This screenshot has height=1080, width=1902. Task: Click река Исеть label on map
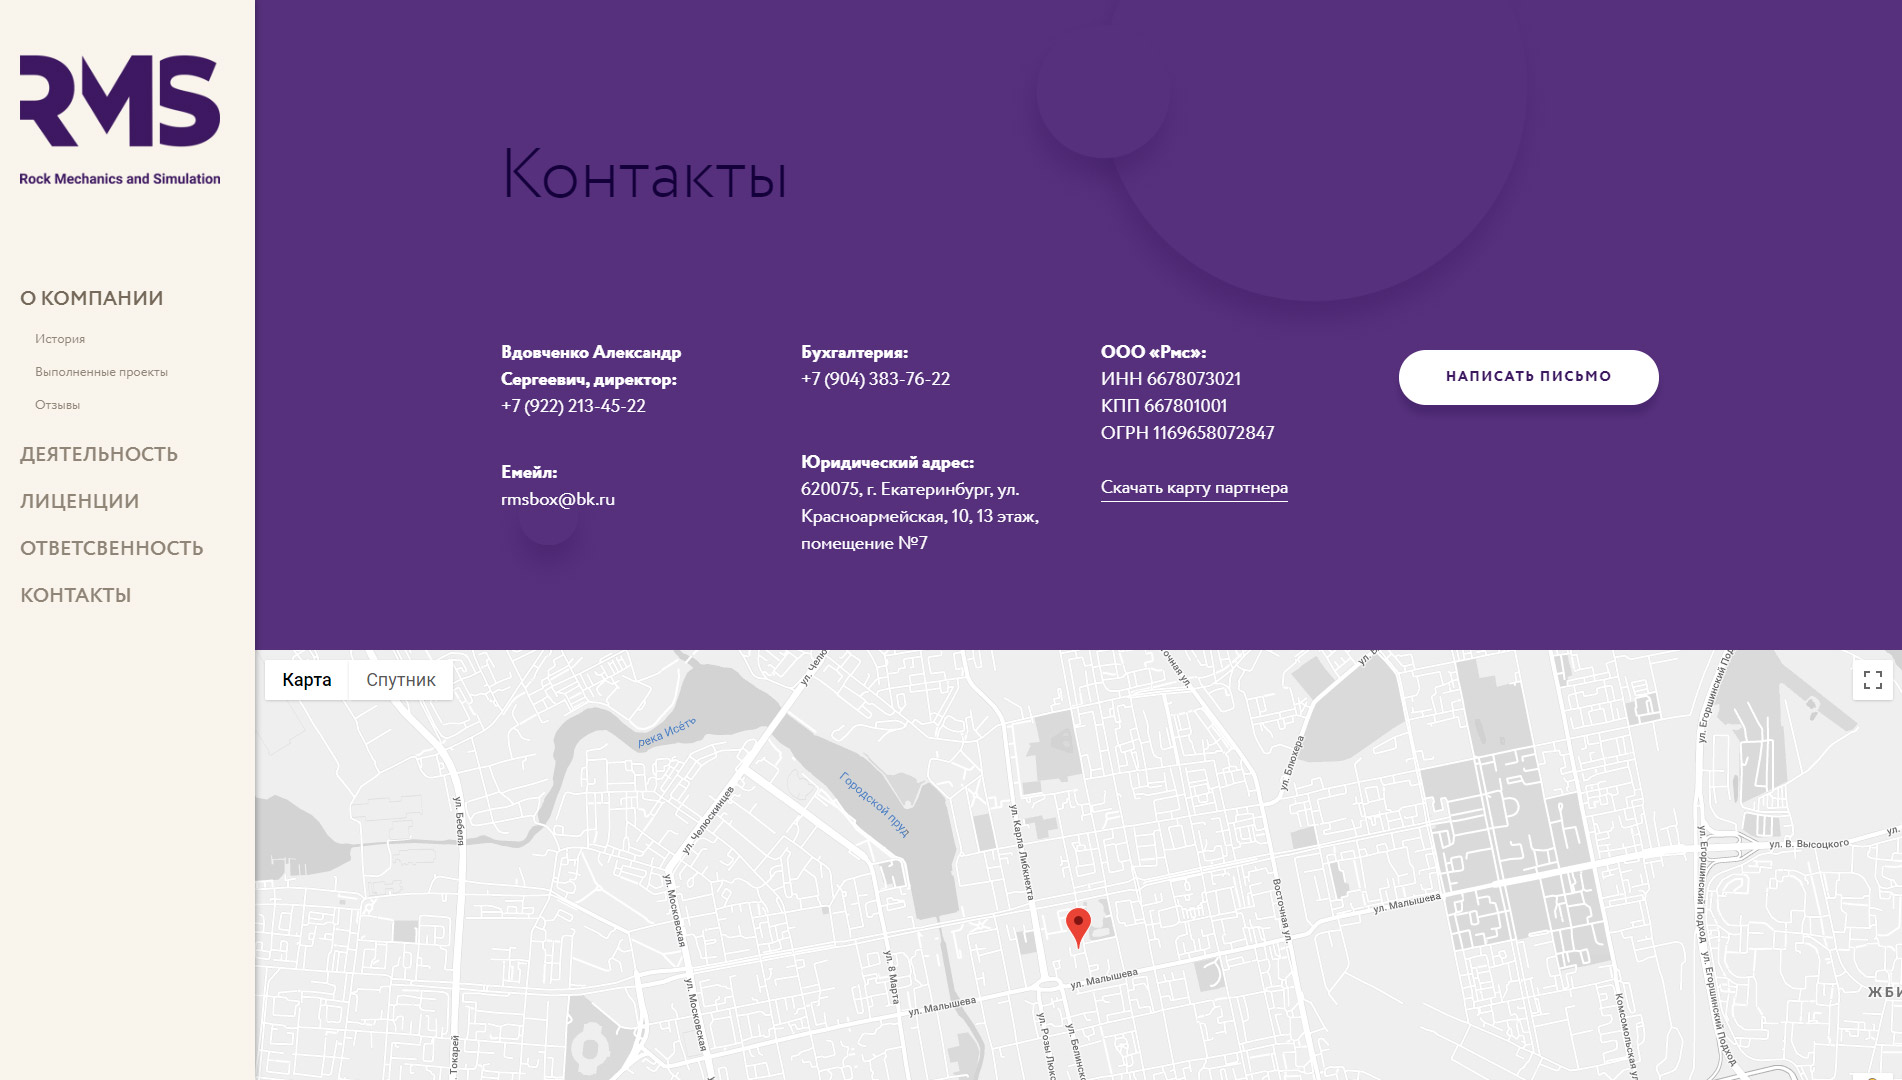tap(666, 732)
